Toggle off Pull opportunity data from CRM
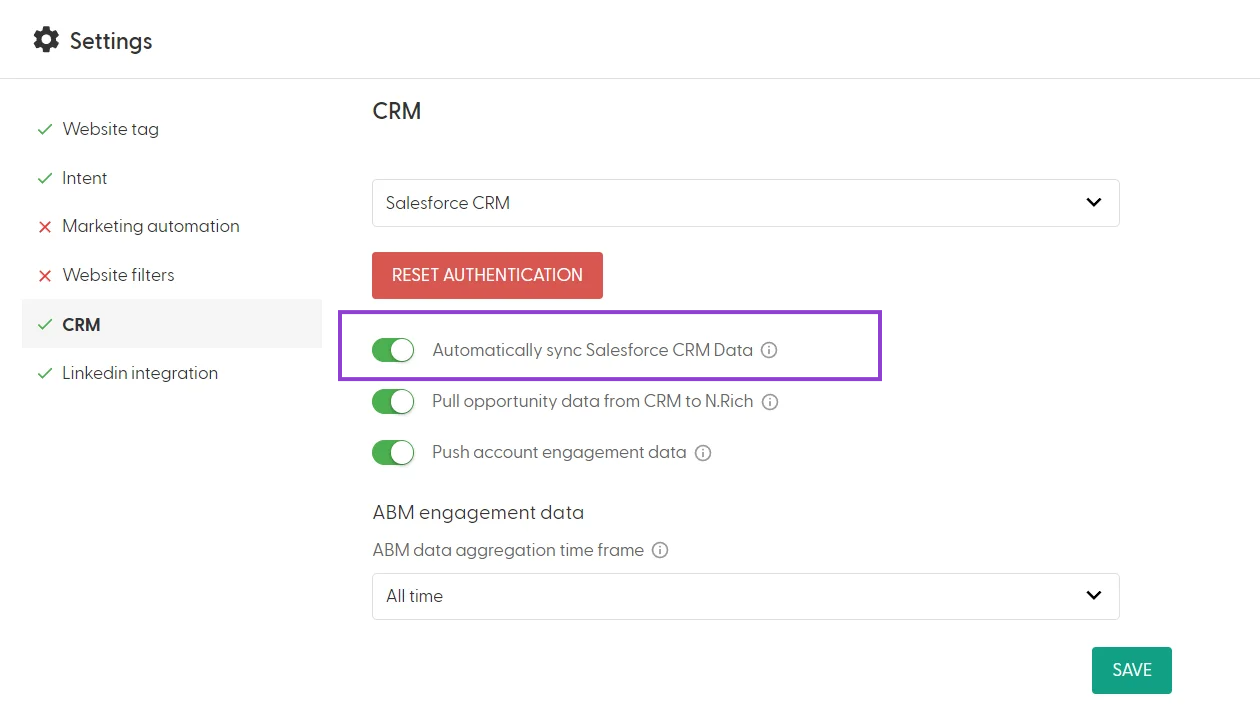1260x723 pixels. click(393, 401)
